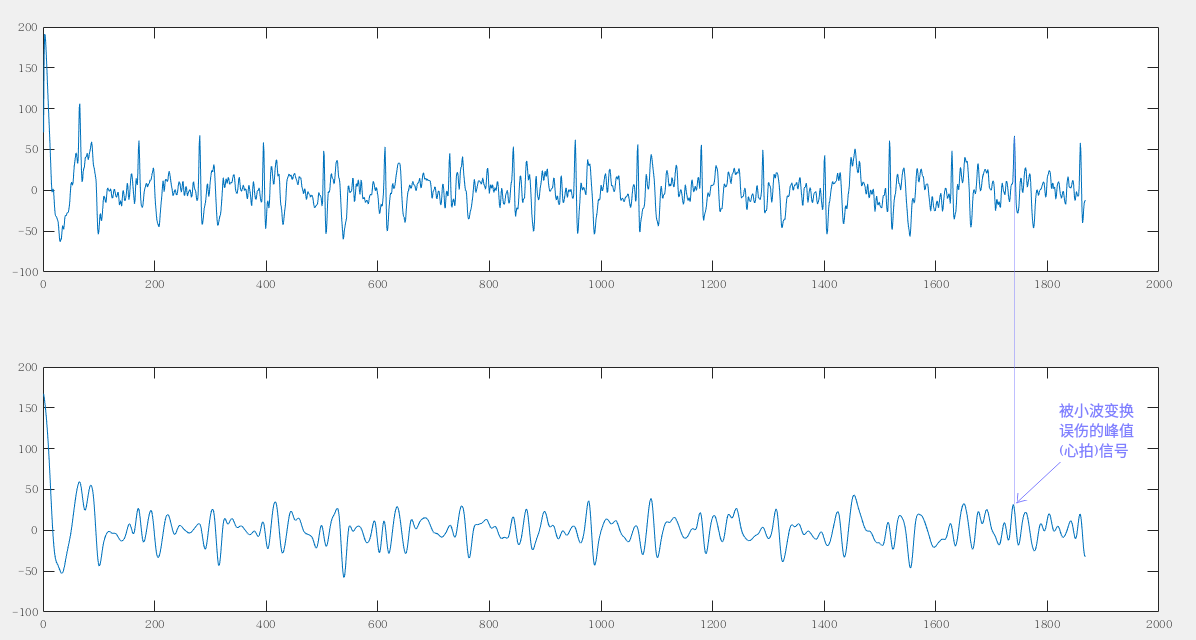Viewport: 1196px width, 640px height.
Task: Pick x-axis tick 600 under lower plot
Action: (x=378, y=624)
